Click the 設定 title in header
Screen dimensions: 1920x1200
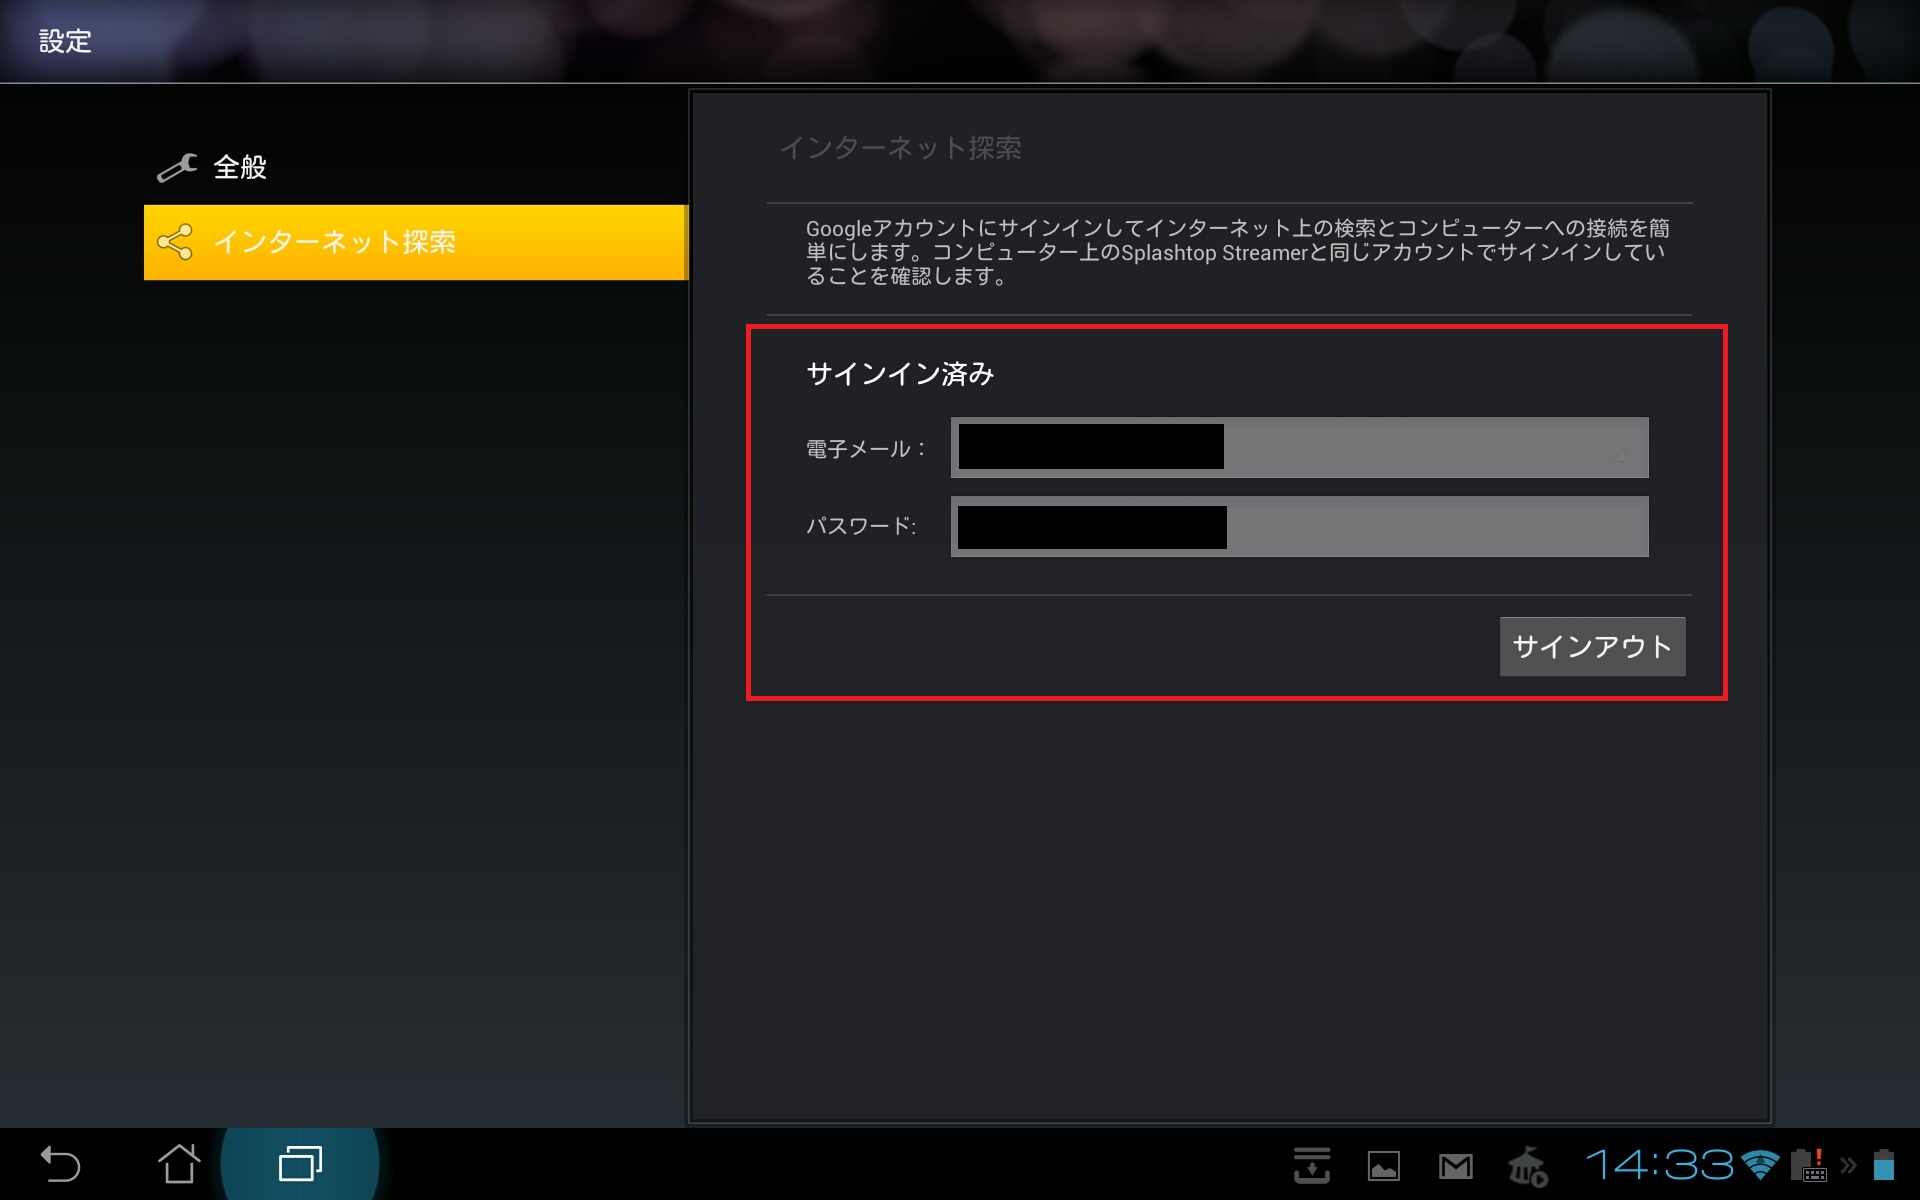click(65, 41)
